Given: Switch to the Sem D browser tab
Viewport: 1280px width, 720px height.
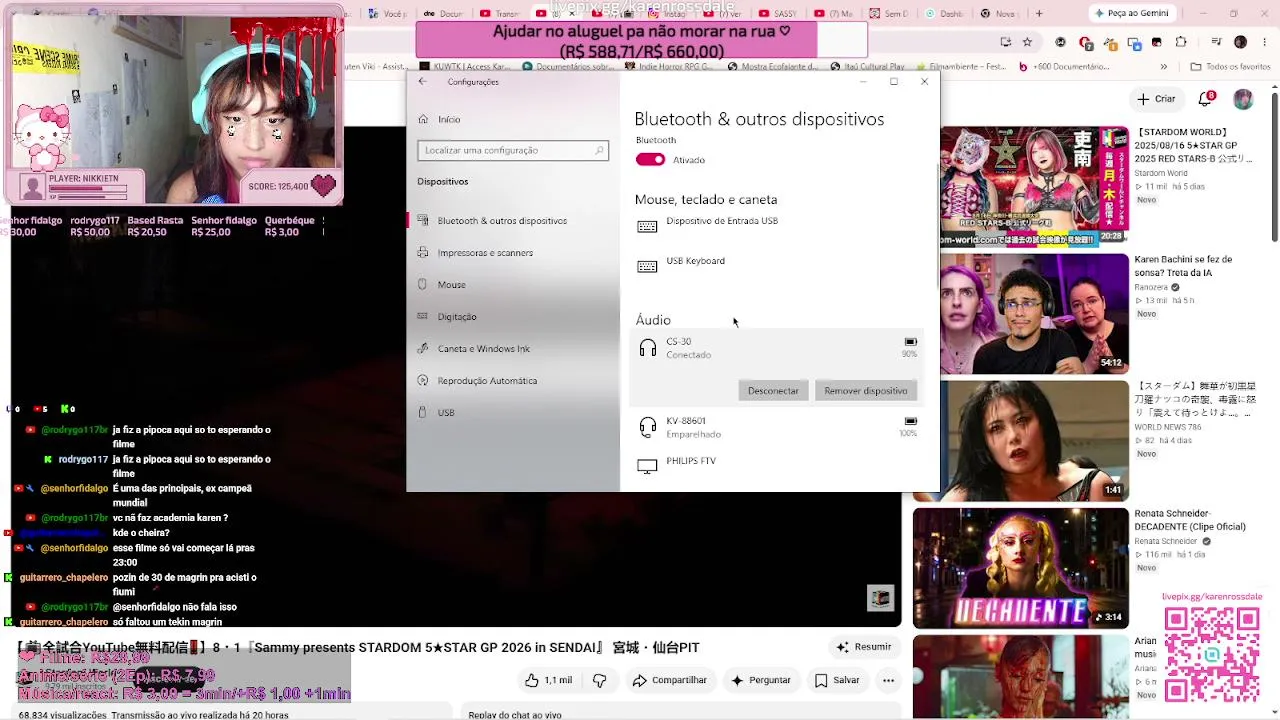Looking at the screenshot, I should click(888, 14).
